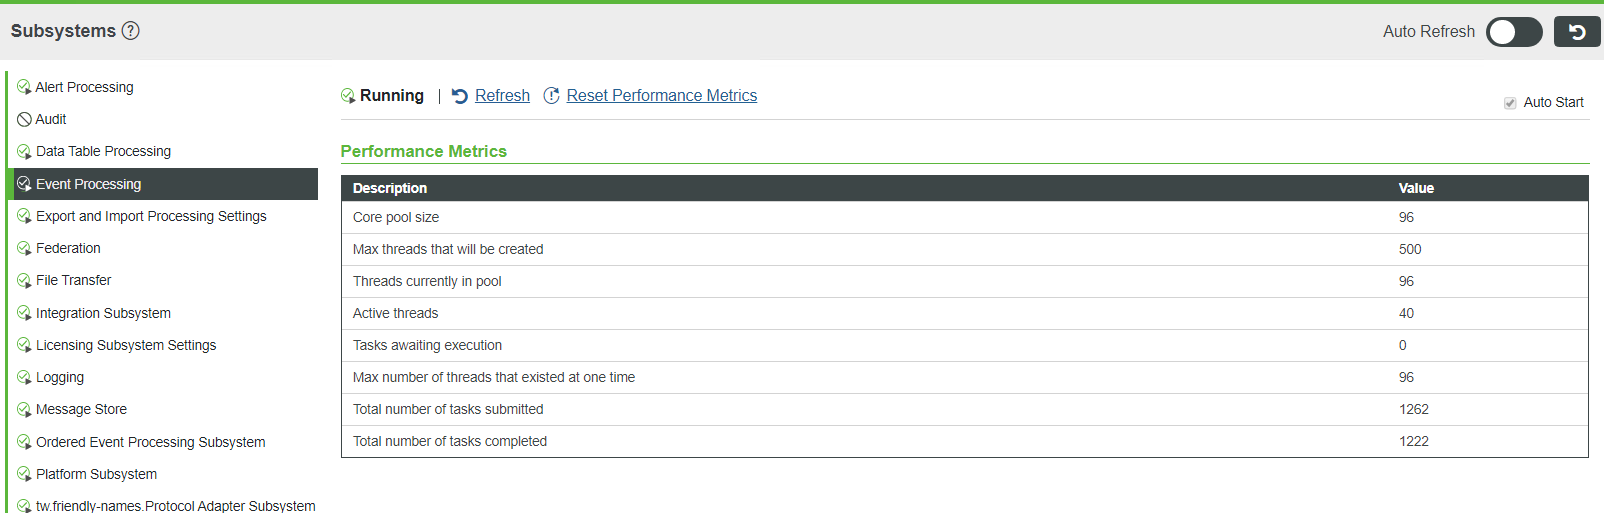The height and width of the screenshot is (513, 1604).
Task: Open Data Table Processing subsystem
Action: [x=103, y=152]
